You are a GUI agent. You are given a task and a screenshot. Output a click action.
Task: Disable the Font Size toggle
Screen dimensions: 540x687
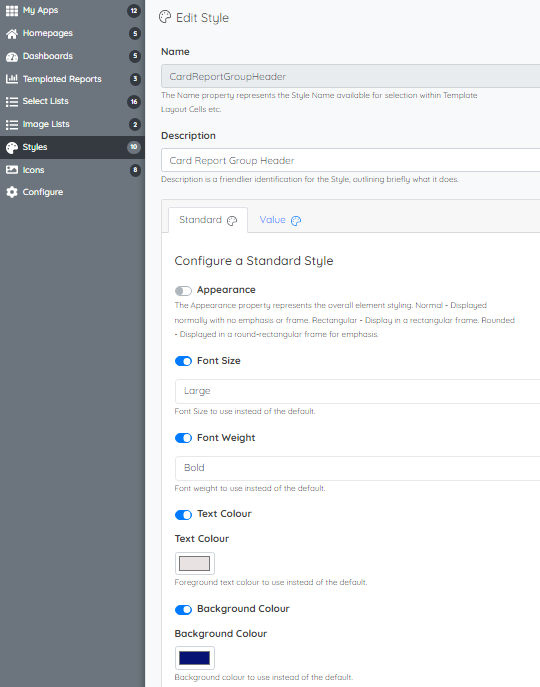183,361
